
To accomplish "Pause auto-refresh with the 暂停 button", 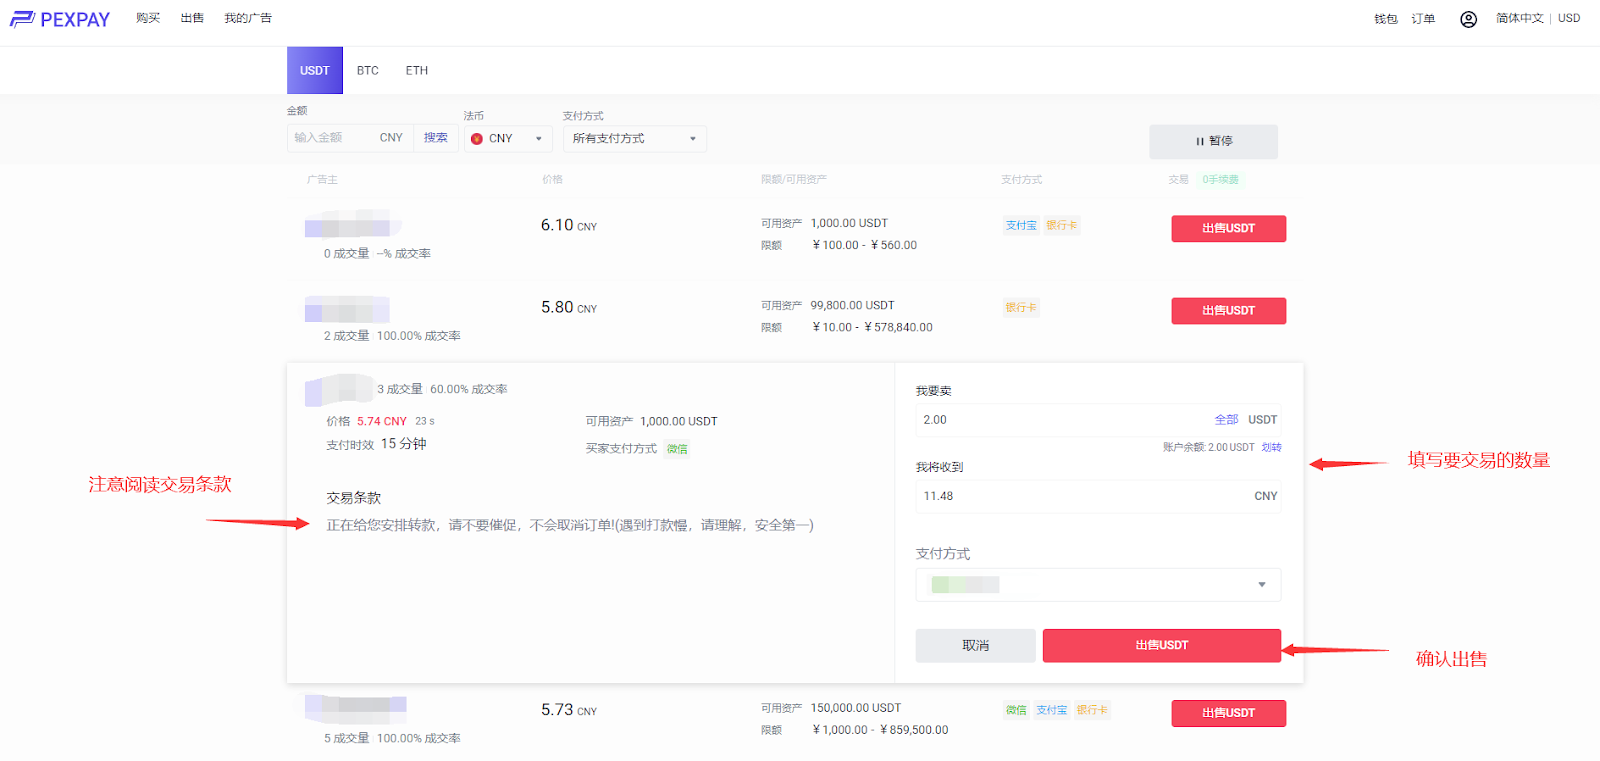I will 1213,142.
